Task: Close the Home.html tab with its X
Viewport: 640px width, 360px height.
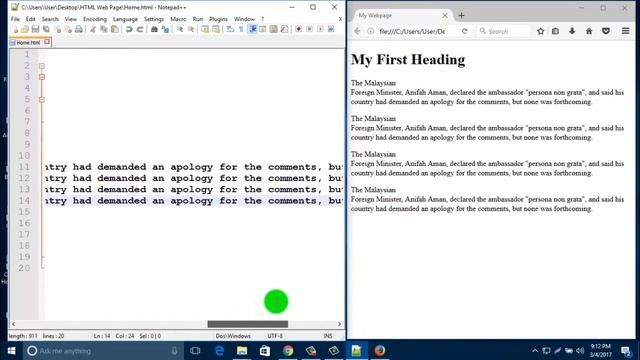Action: [x=47, y=42]
